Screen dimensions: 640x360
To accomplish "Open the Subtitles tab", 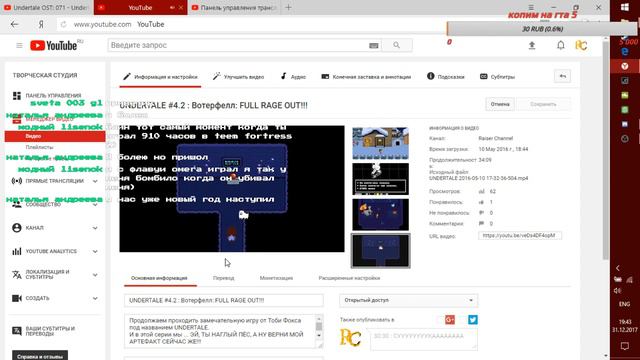I will point(497,77).
